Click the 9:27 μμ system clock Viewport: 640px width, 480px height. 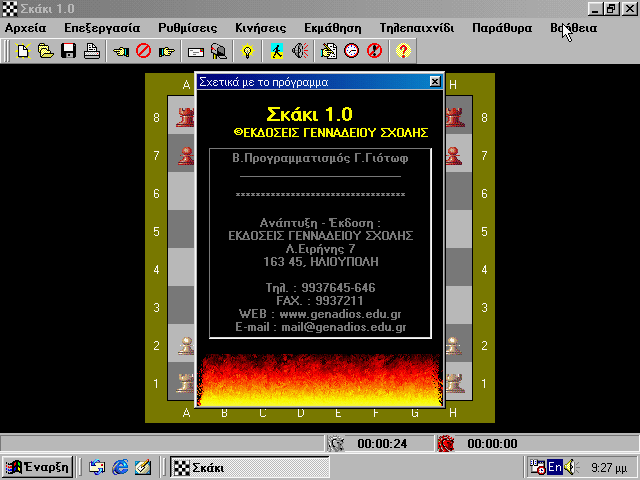click(609, 467)
